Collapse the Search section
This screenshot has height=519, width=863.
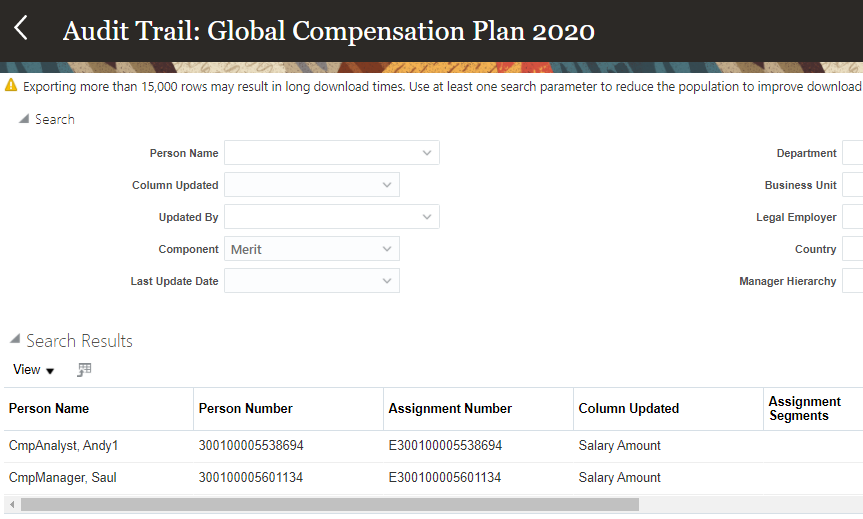coord(24,119)
